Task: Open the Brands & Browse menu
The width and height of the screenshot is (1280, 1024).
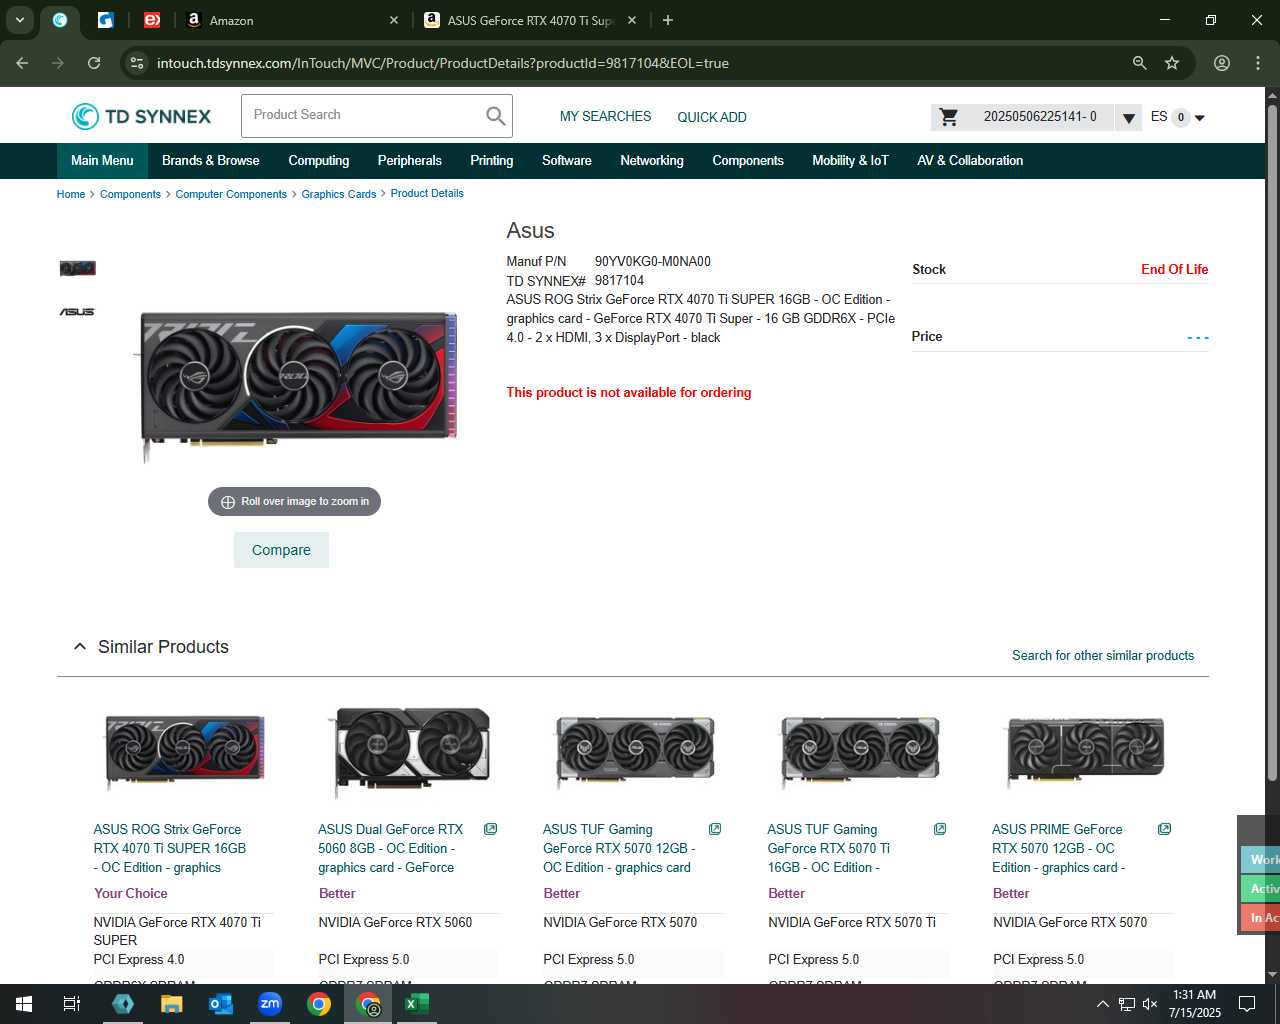Action: (x=210, y=161)
